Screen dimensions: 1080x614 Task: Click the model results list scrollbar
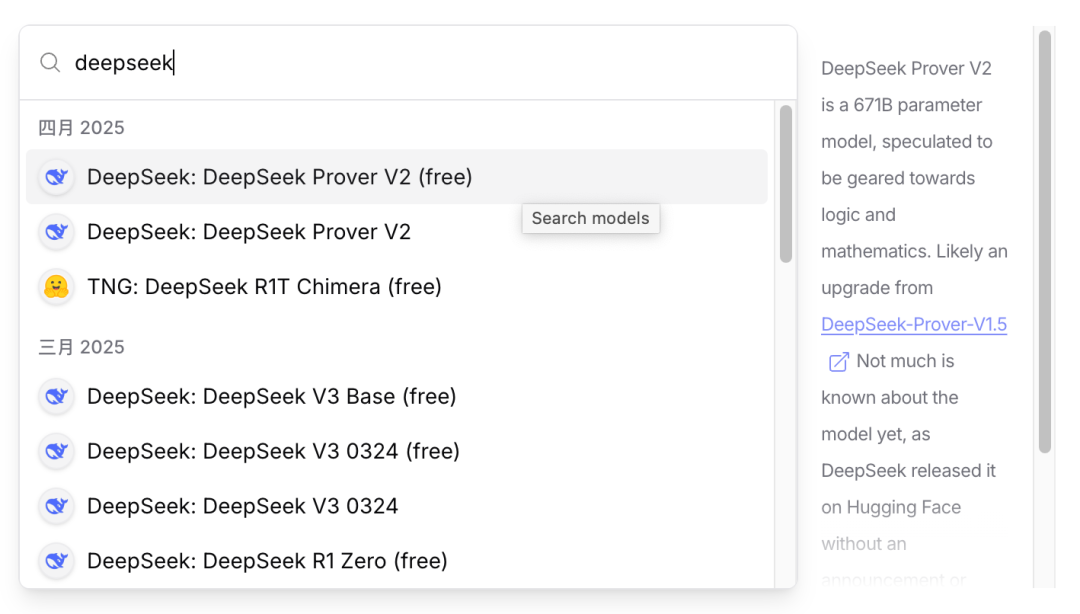click(786, 185)
